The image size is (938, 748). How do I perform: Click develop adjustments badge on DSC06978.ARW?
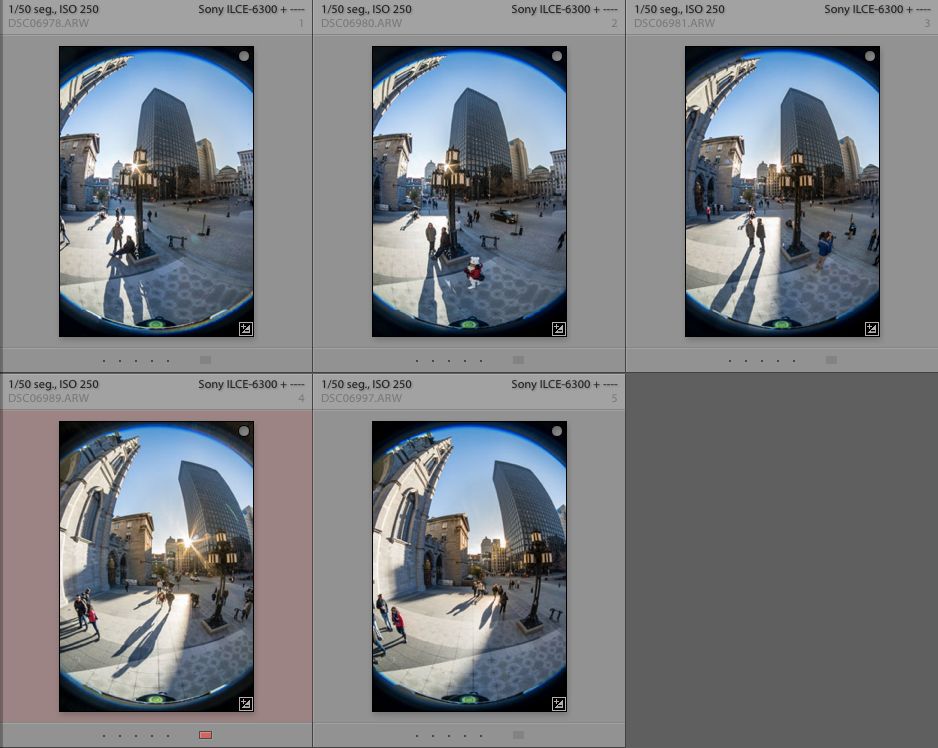click(245, 328)
